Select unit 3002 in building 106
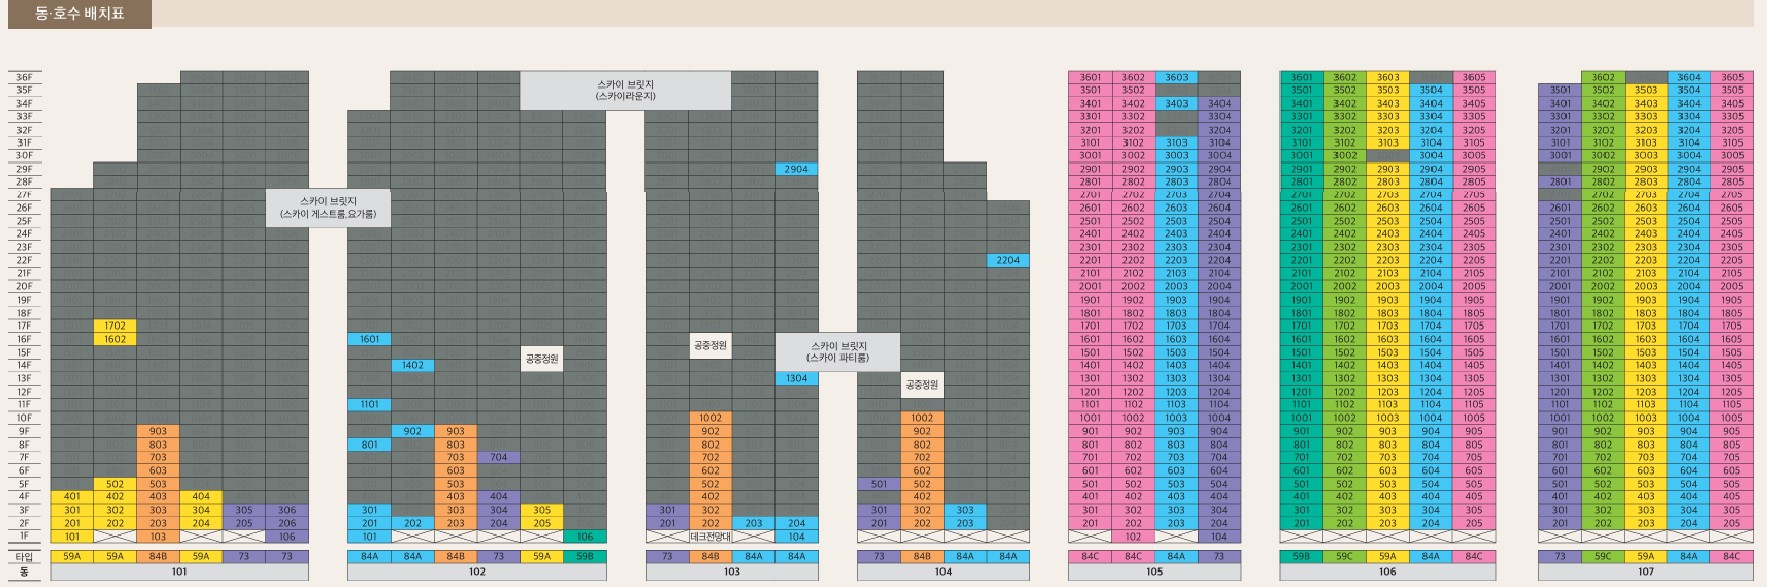The image size is (1767, 587). tap(1345, 155)
